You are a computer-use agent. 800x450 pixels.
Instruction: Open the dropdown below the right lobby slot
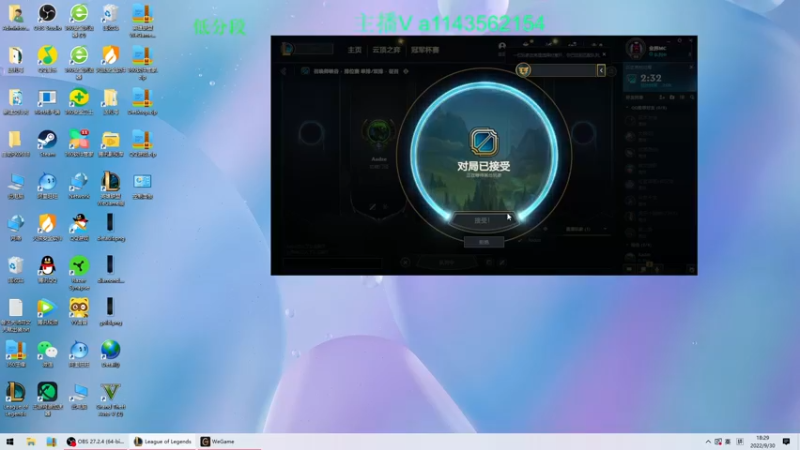pos(586,229)
